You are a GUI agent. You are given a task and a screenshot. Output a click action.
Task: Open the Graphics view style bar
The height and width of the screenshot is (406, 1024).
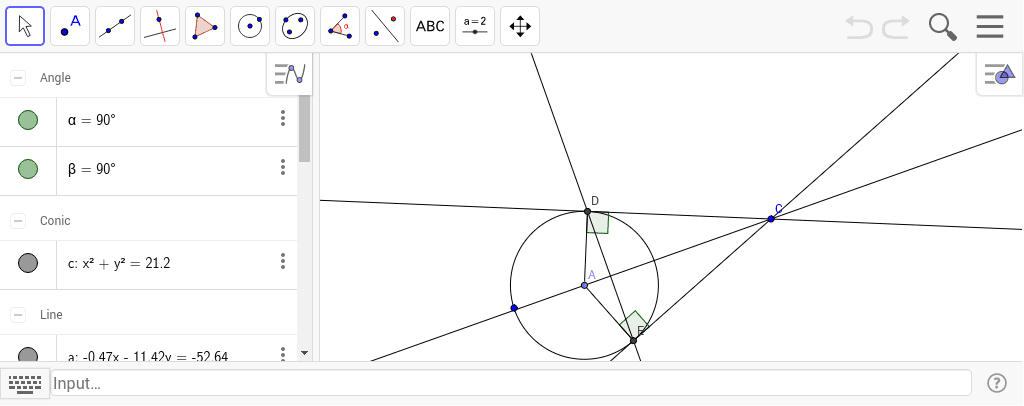(1000, 74)
